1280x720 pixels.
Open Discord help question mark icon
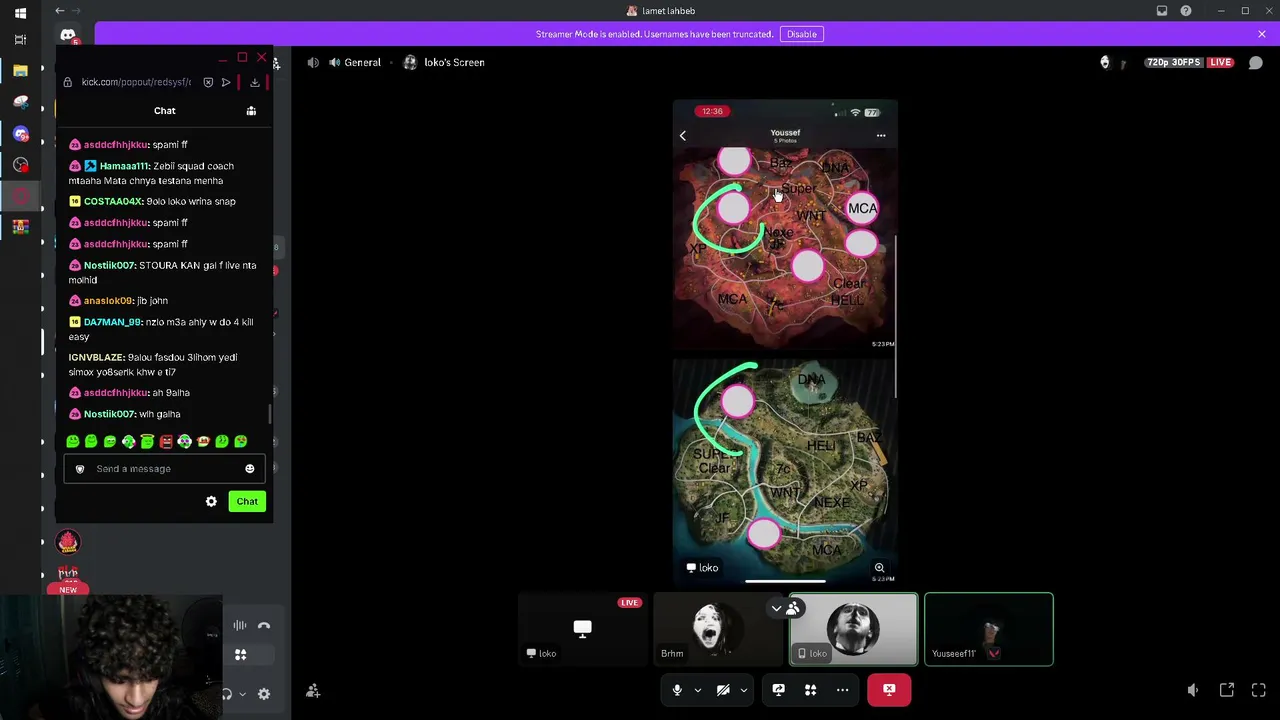1186,11
